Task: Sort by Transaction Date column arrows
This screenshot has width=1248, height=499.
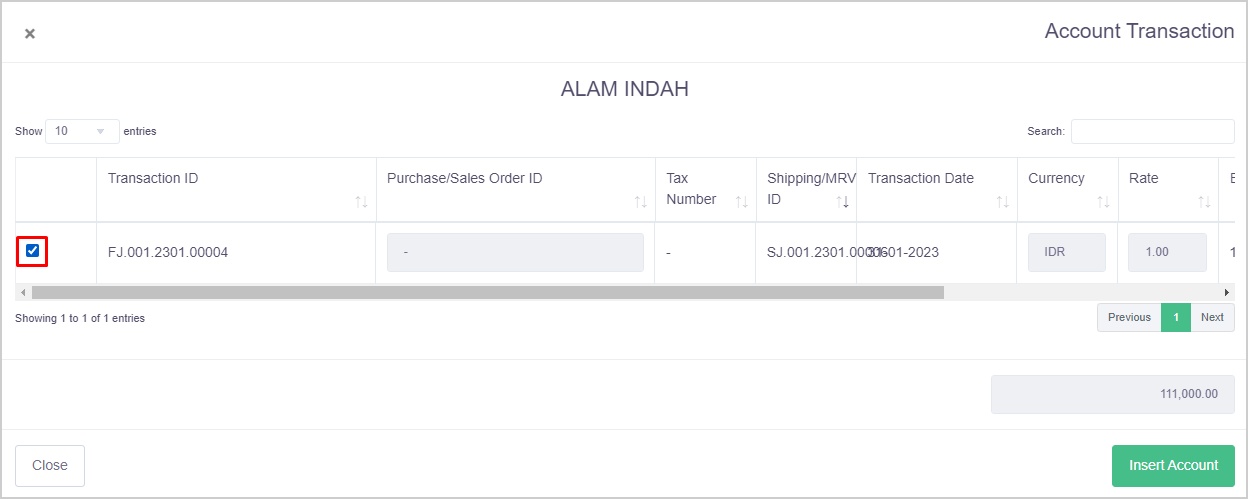Action: 1002,202
